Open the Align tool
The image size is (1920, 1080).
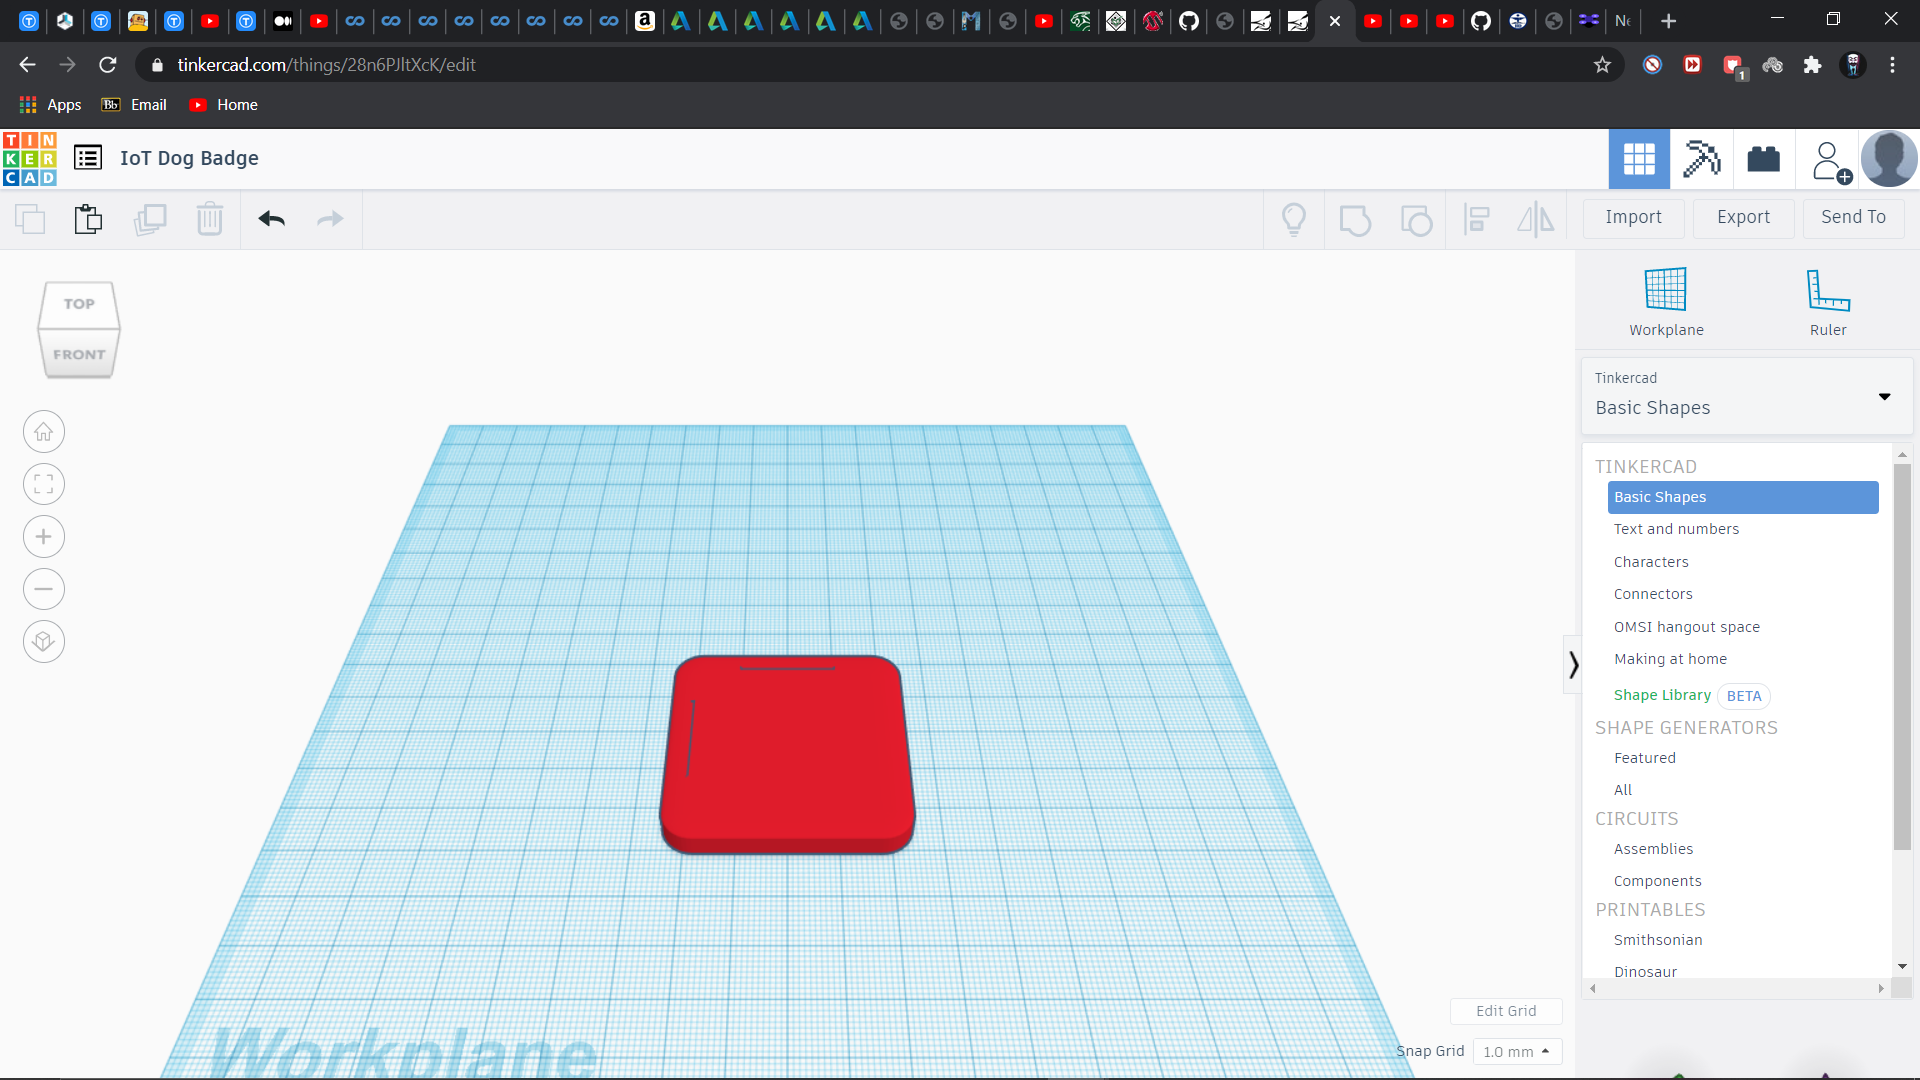click(1477, 219)
